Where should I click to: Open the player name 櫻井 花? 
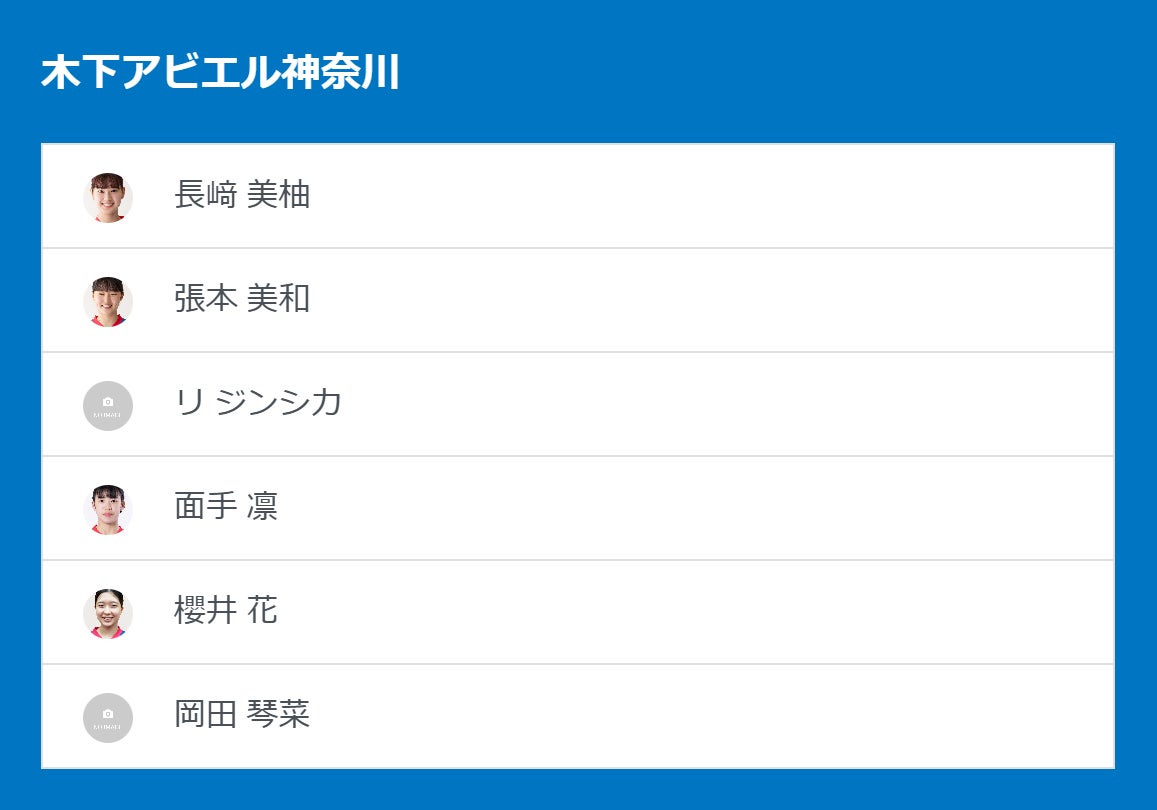pyautogui.click(x=226, y=611)
